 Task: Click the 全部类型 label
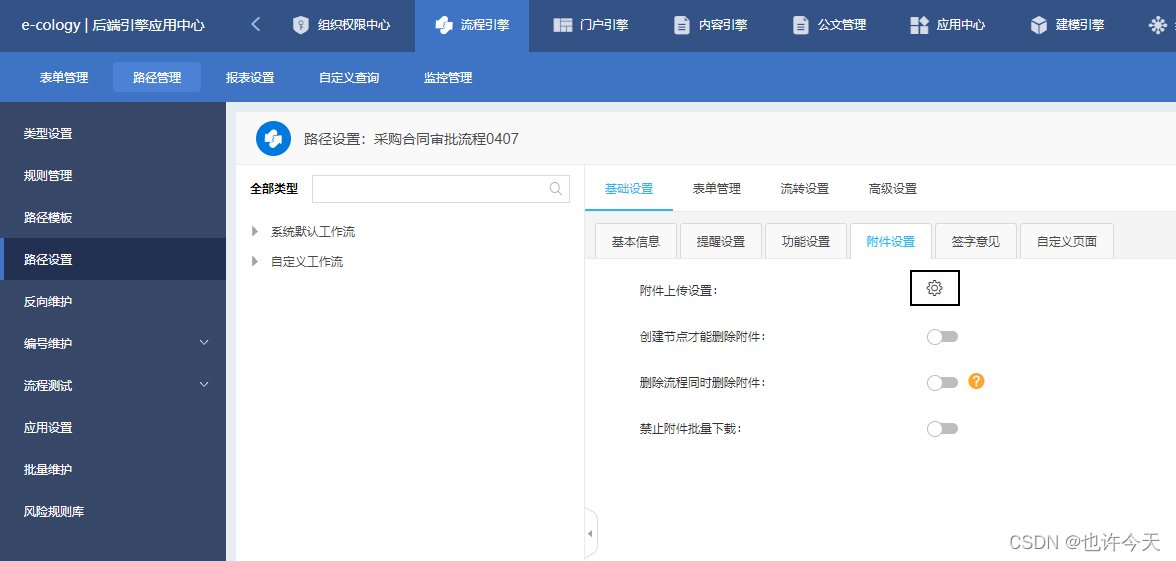pos(274,189)
